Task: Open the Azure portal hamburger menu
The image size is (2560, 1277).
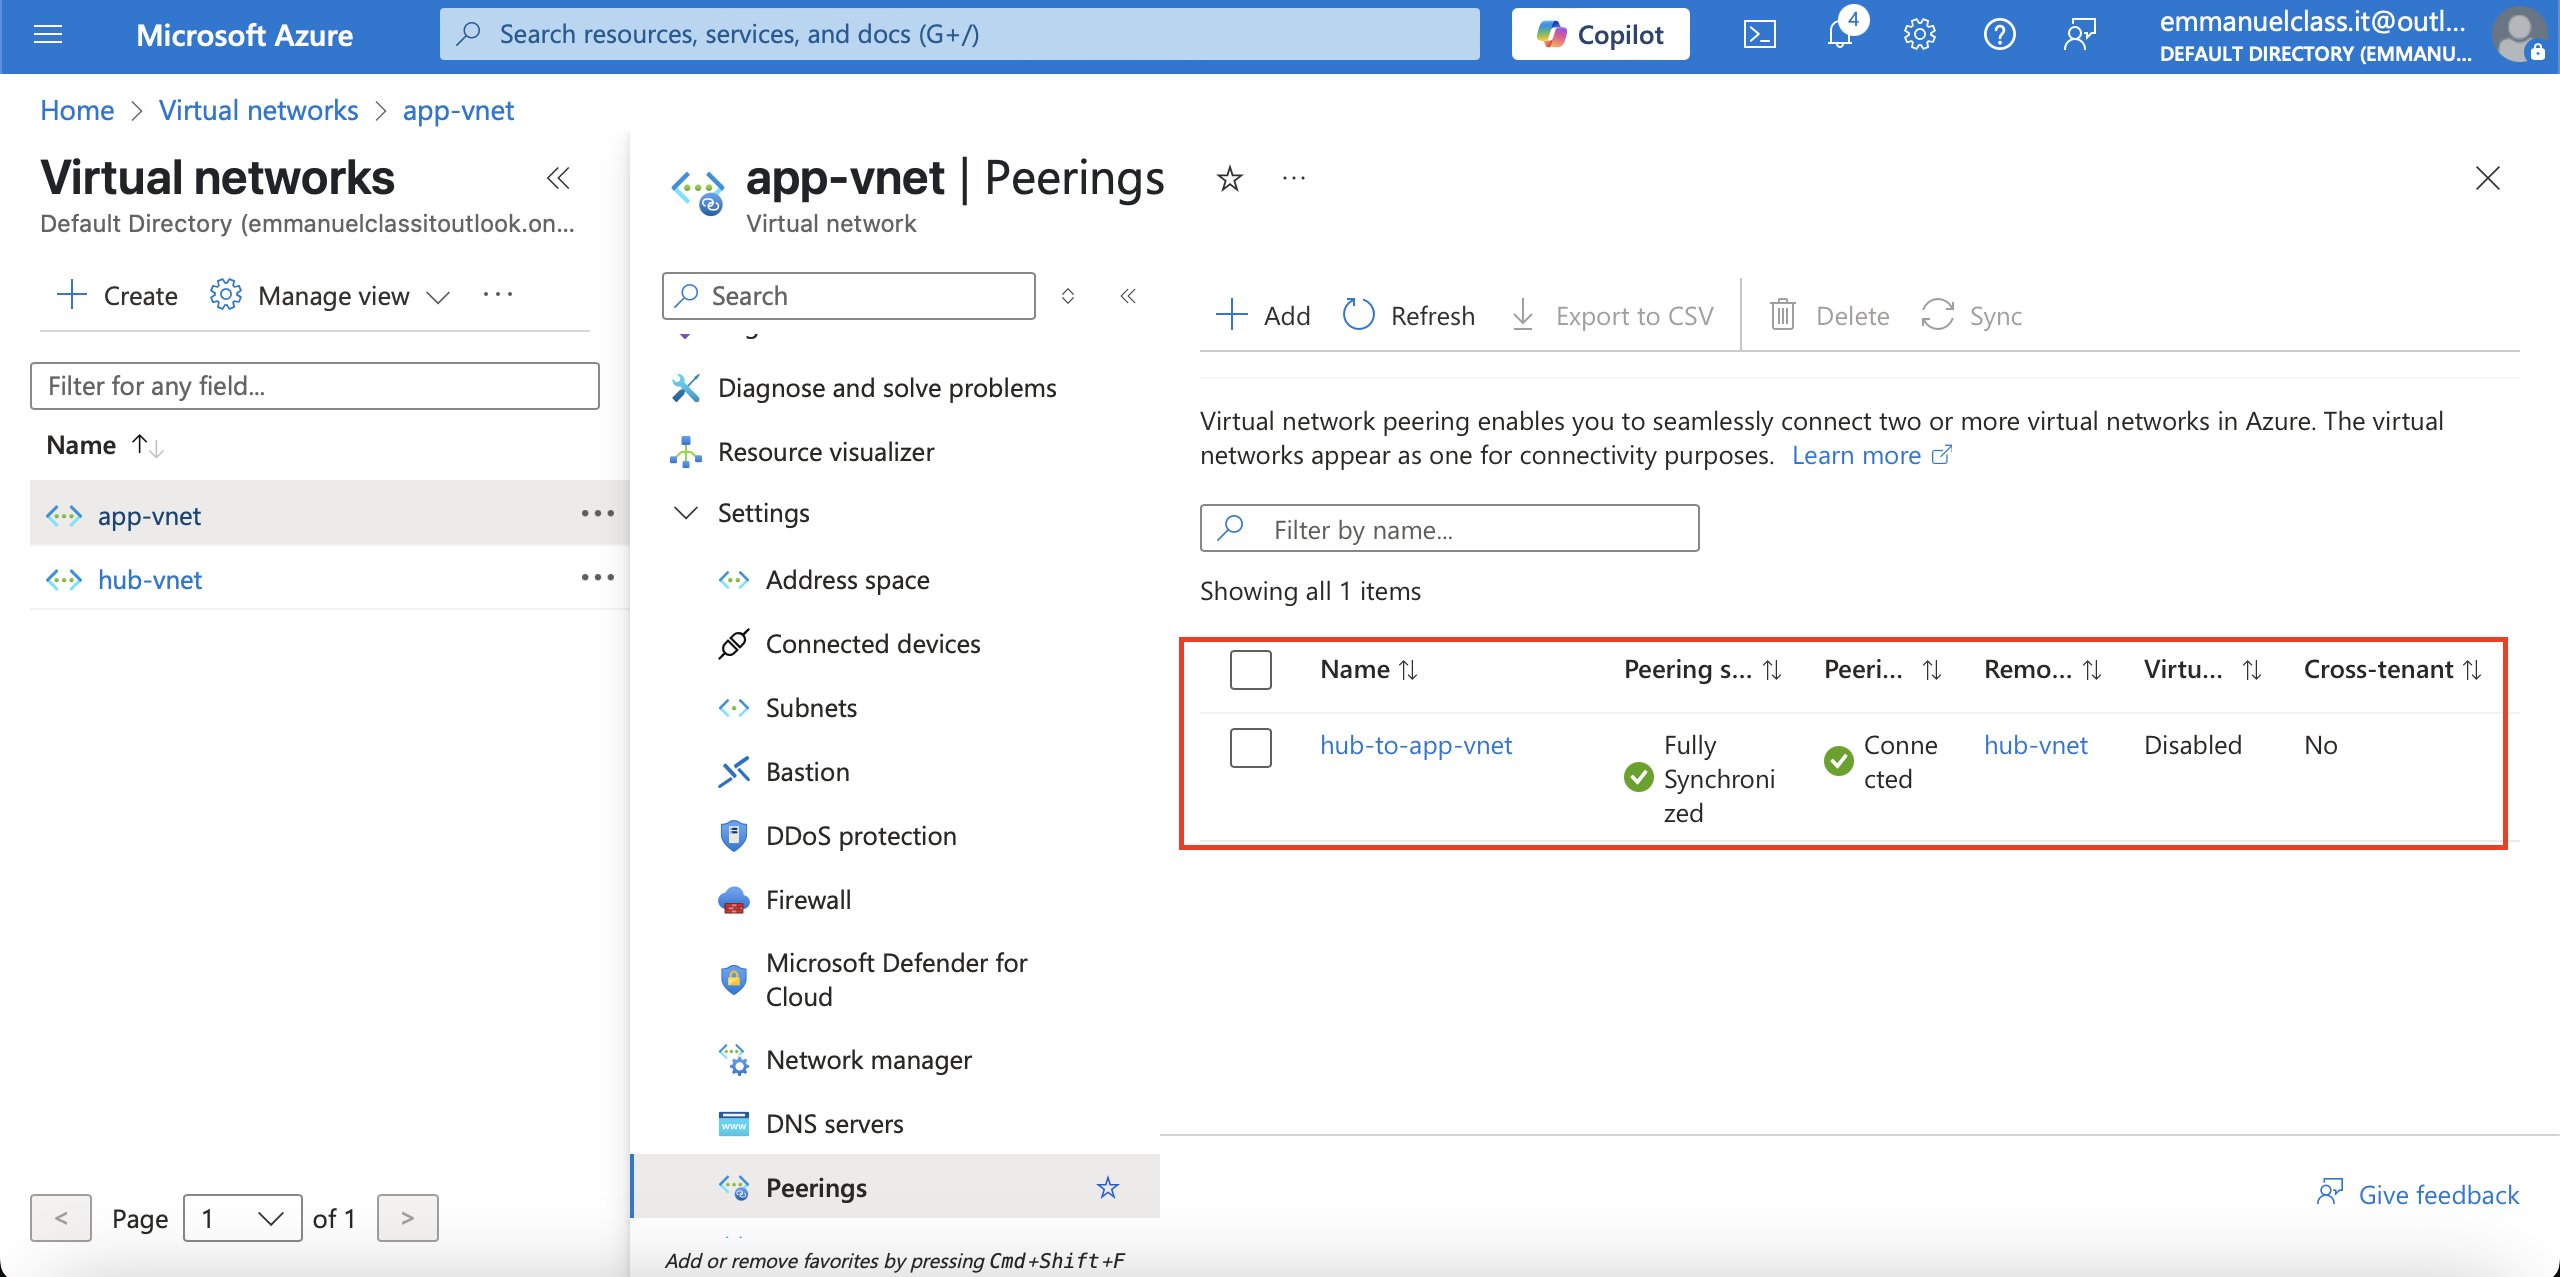Action: click(x=48, y=35)
